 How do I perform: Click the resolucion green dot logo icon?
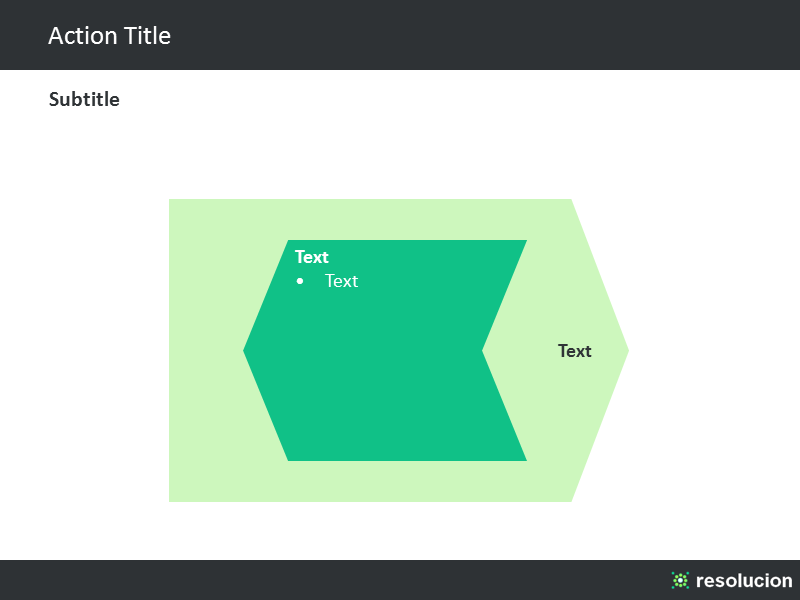click(680, 580)
